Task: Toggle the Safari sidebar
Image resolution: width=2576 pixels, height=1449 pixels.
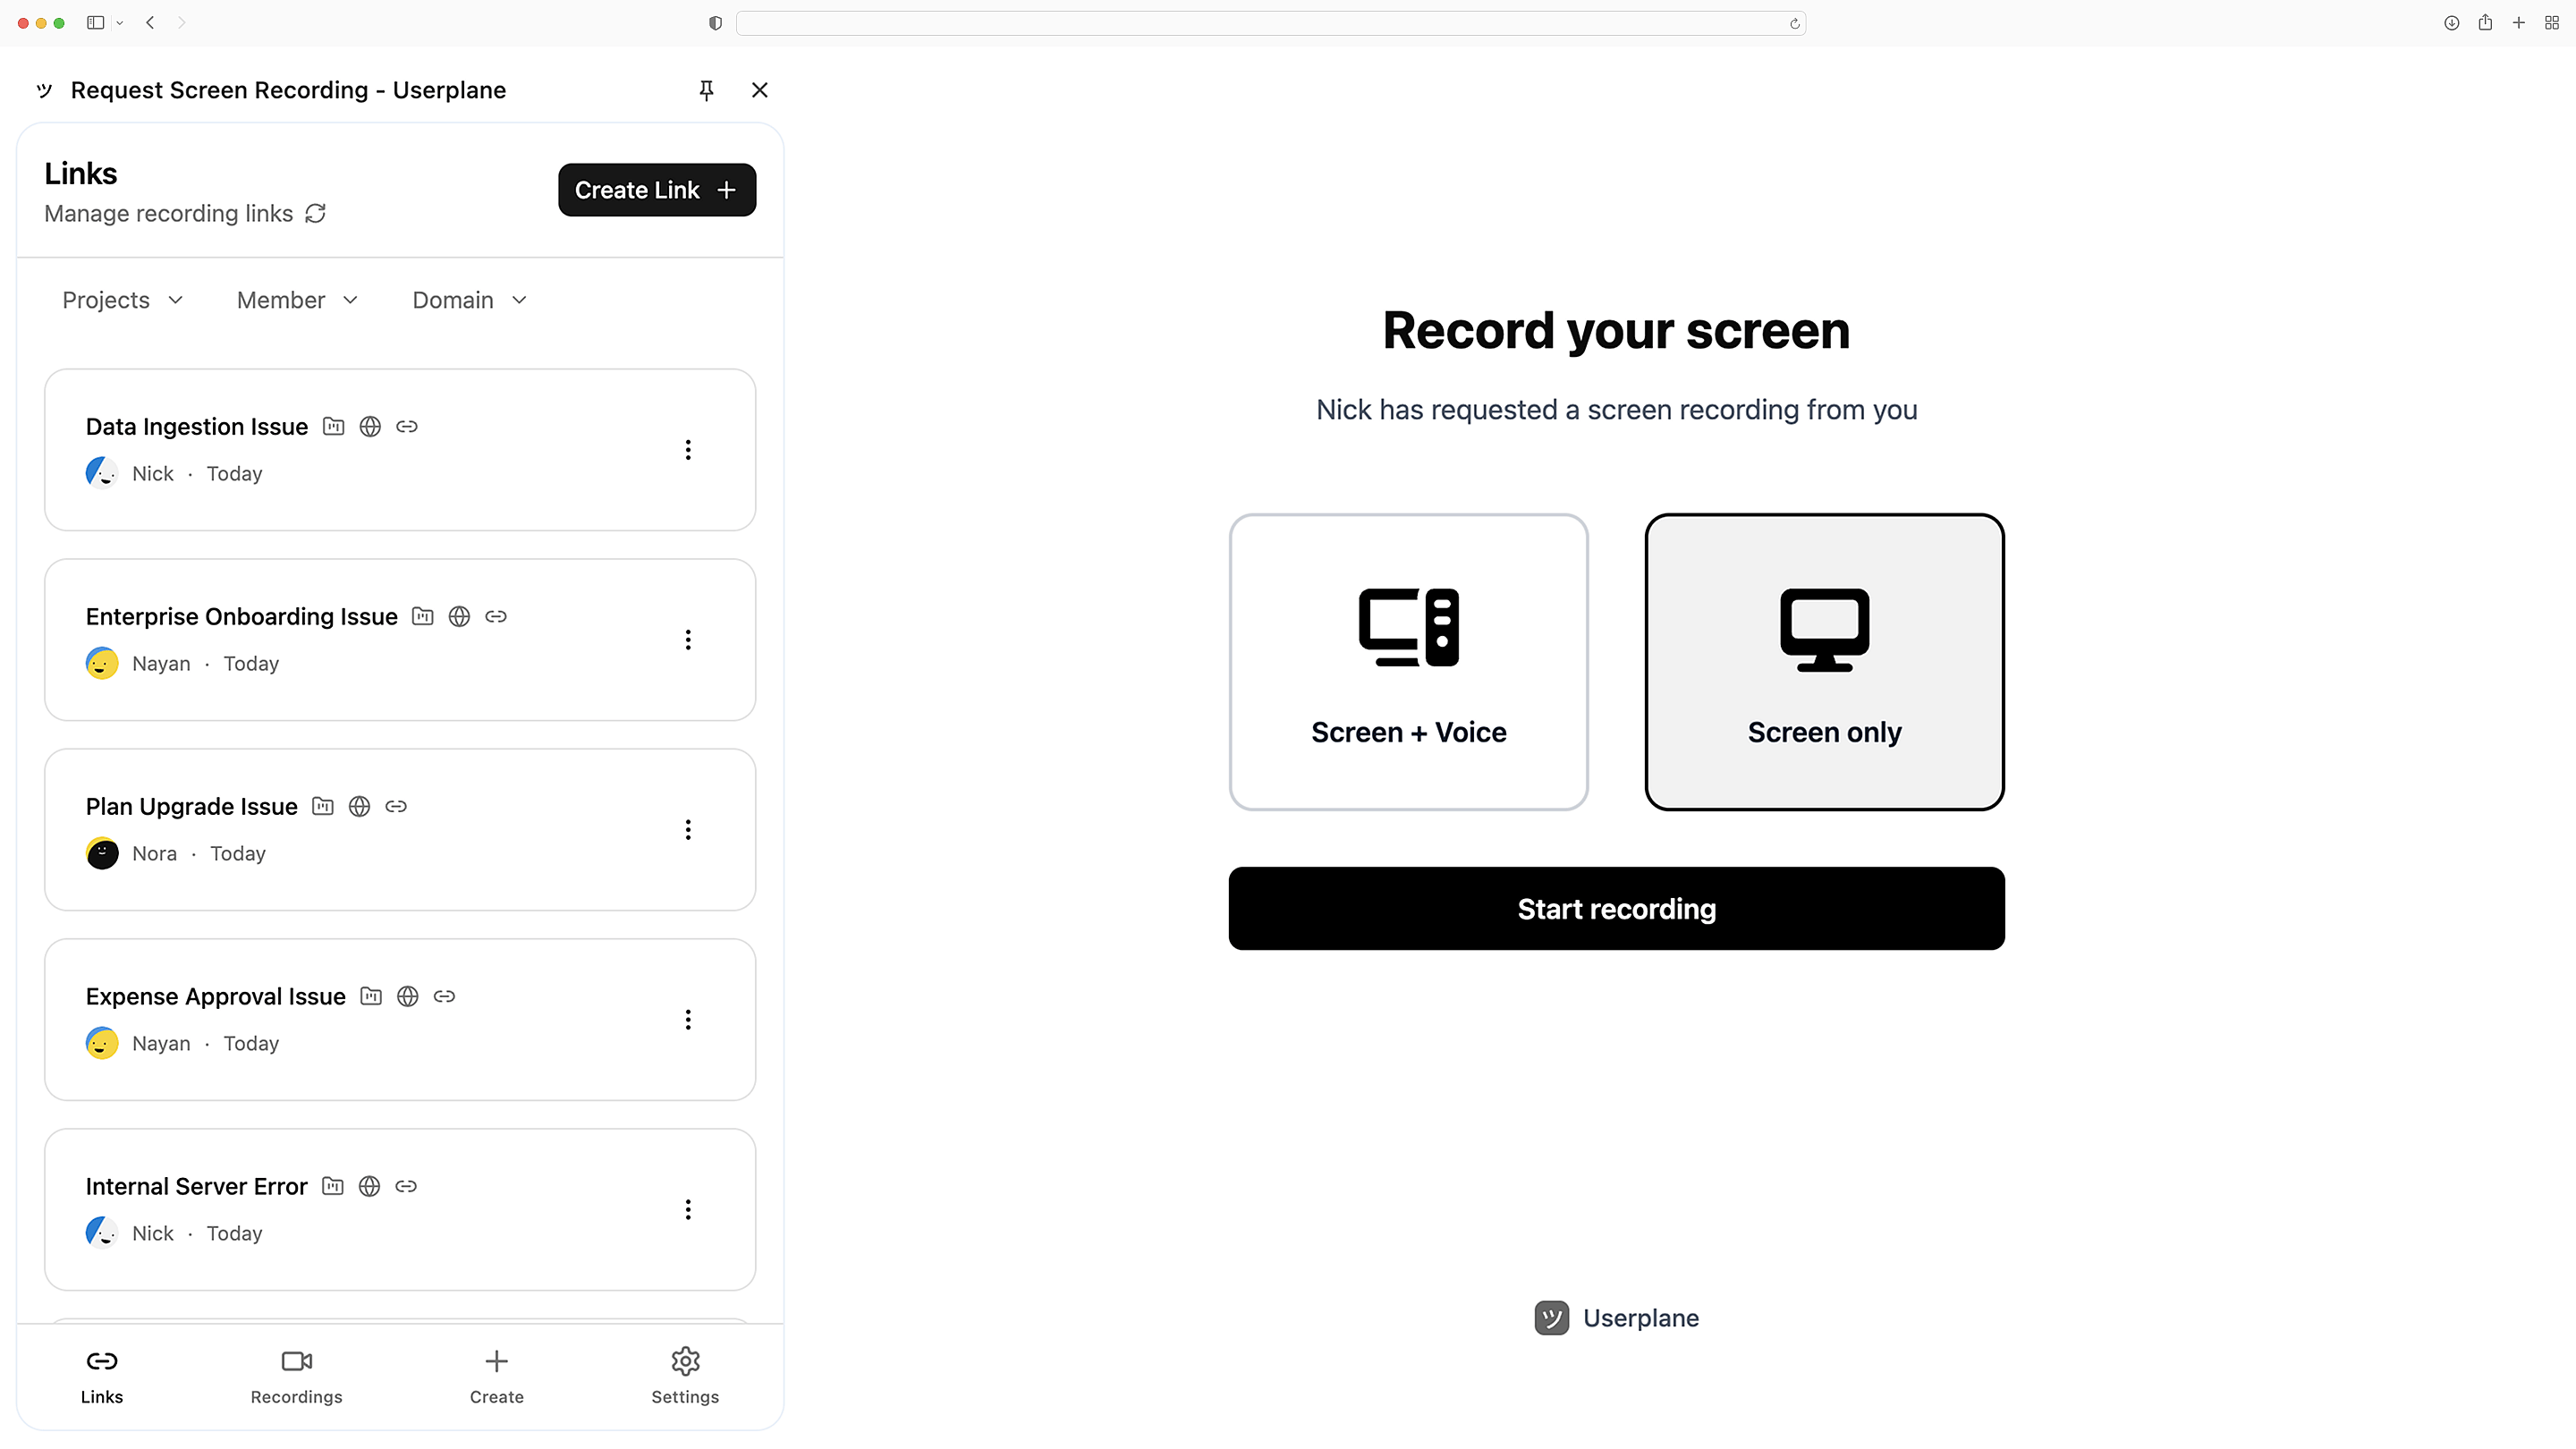Action: click(x=95, y=22)
